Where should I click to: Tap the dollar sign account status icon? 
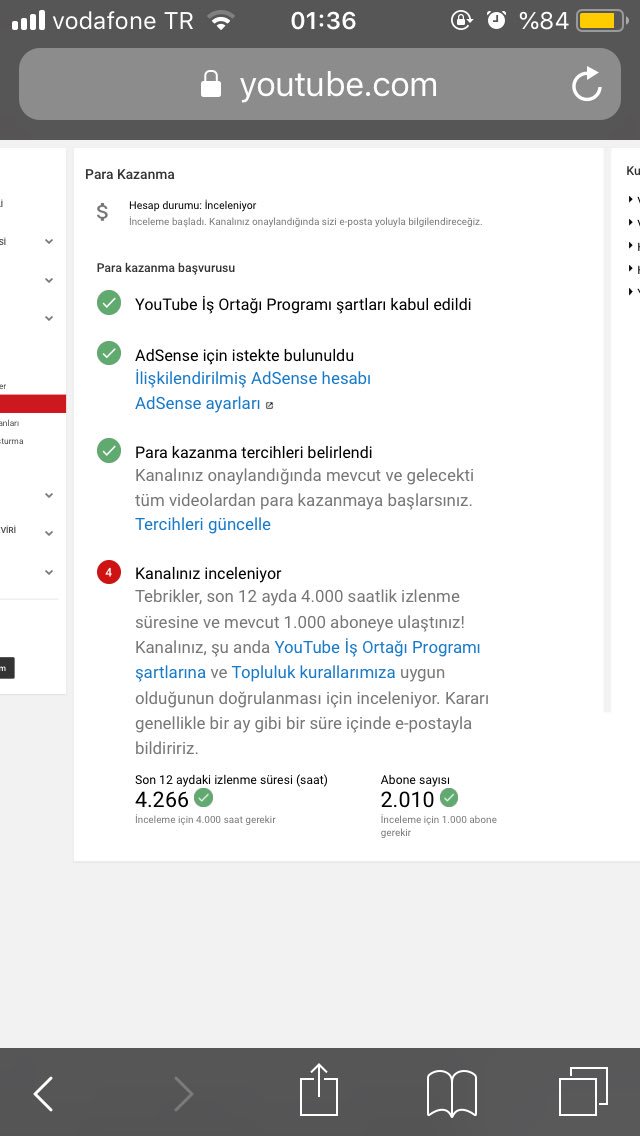(x=102, y=212)
